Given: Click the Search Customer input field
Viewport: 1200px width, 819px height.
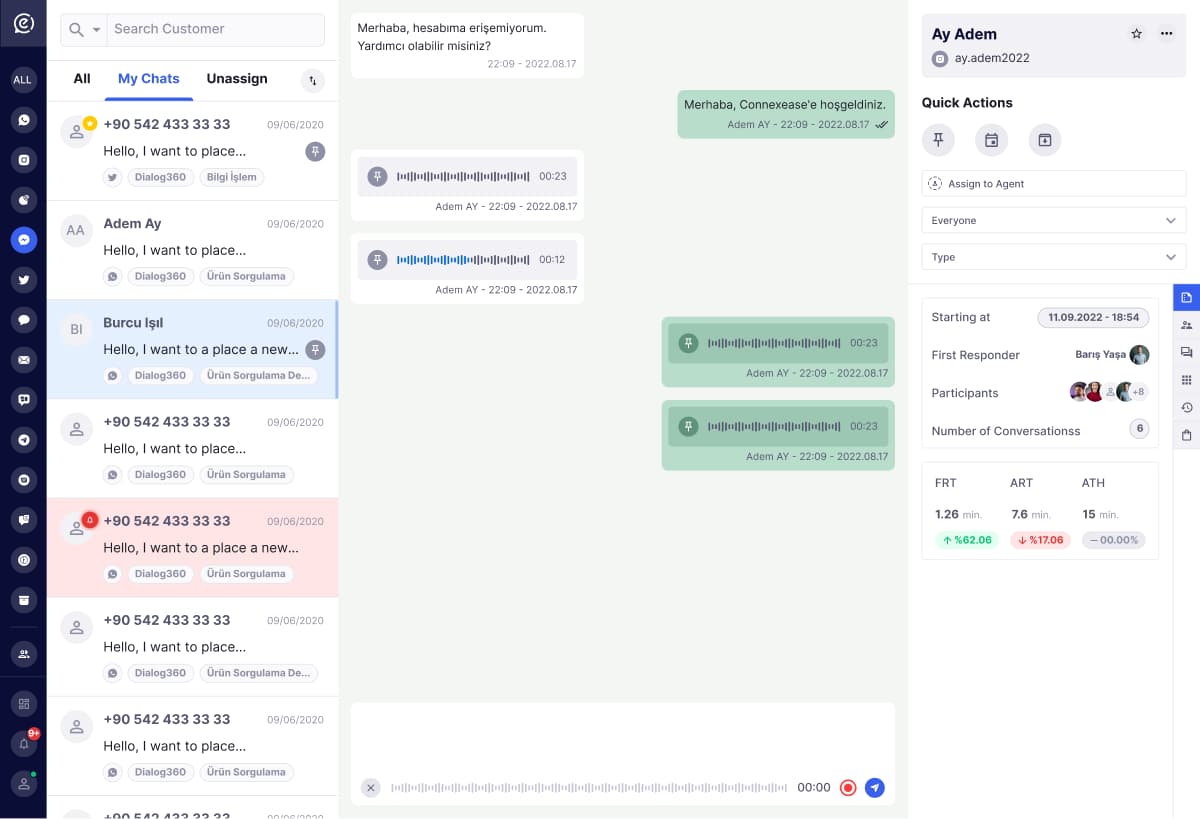Looking at the screenshot, I should point(215,30).
